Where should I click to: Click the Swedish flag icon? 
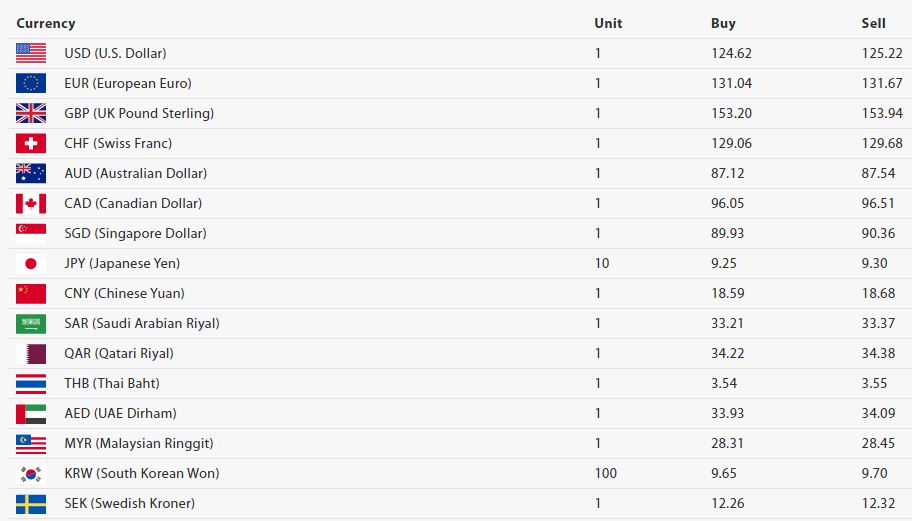tap(31, 504)
